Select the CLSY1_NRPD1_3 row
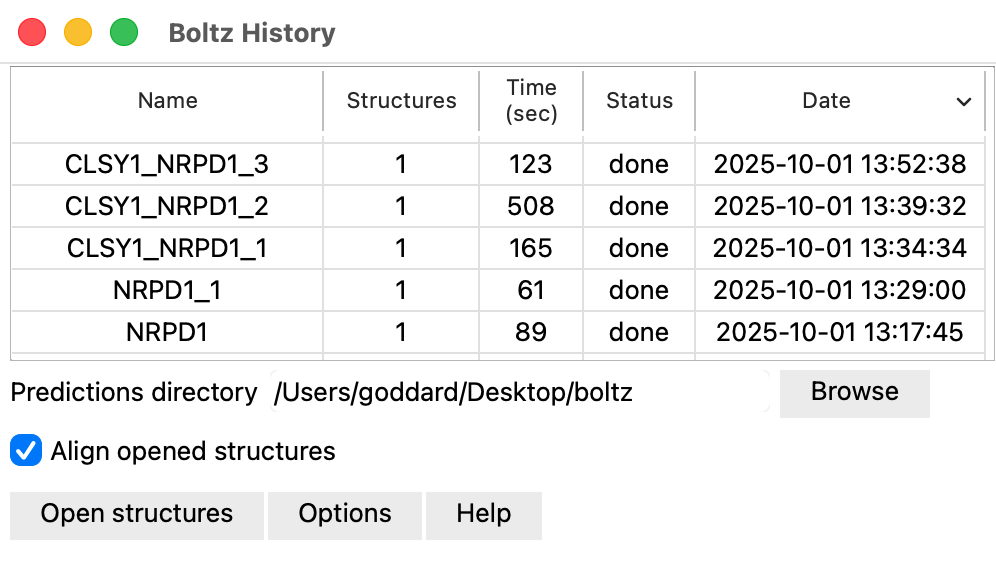Image resolution: width=996 pixels, height=562 pixels. (x=167, y=164)
